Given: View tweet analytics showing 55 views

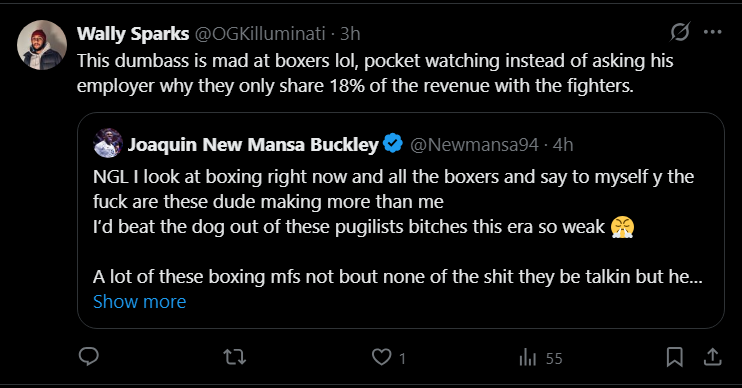Looking at the screenshot, I should [540, 358].
